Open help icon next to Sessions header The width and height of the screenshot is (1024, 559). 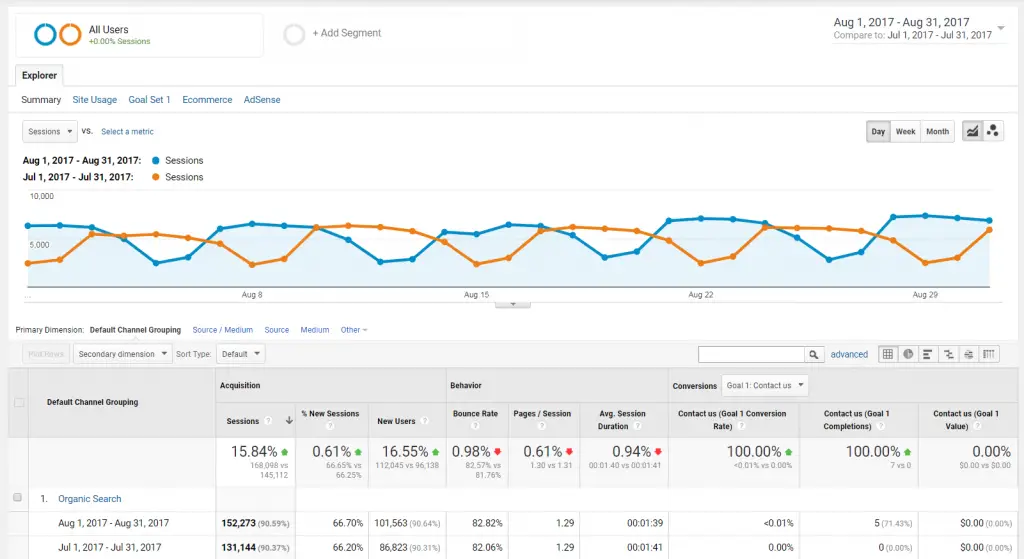268,421
